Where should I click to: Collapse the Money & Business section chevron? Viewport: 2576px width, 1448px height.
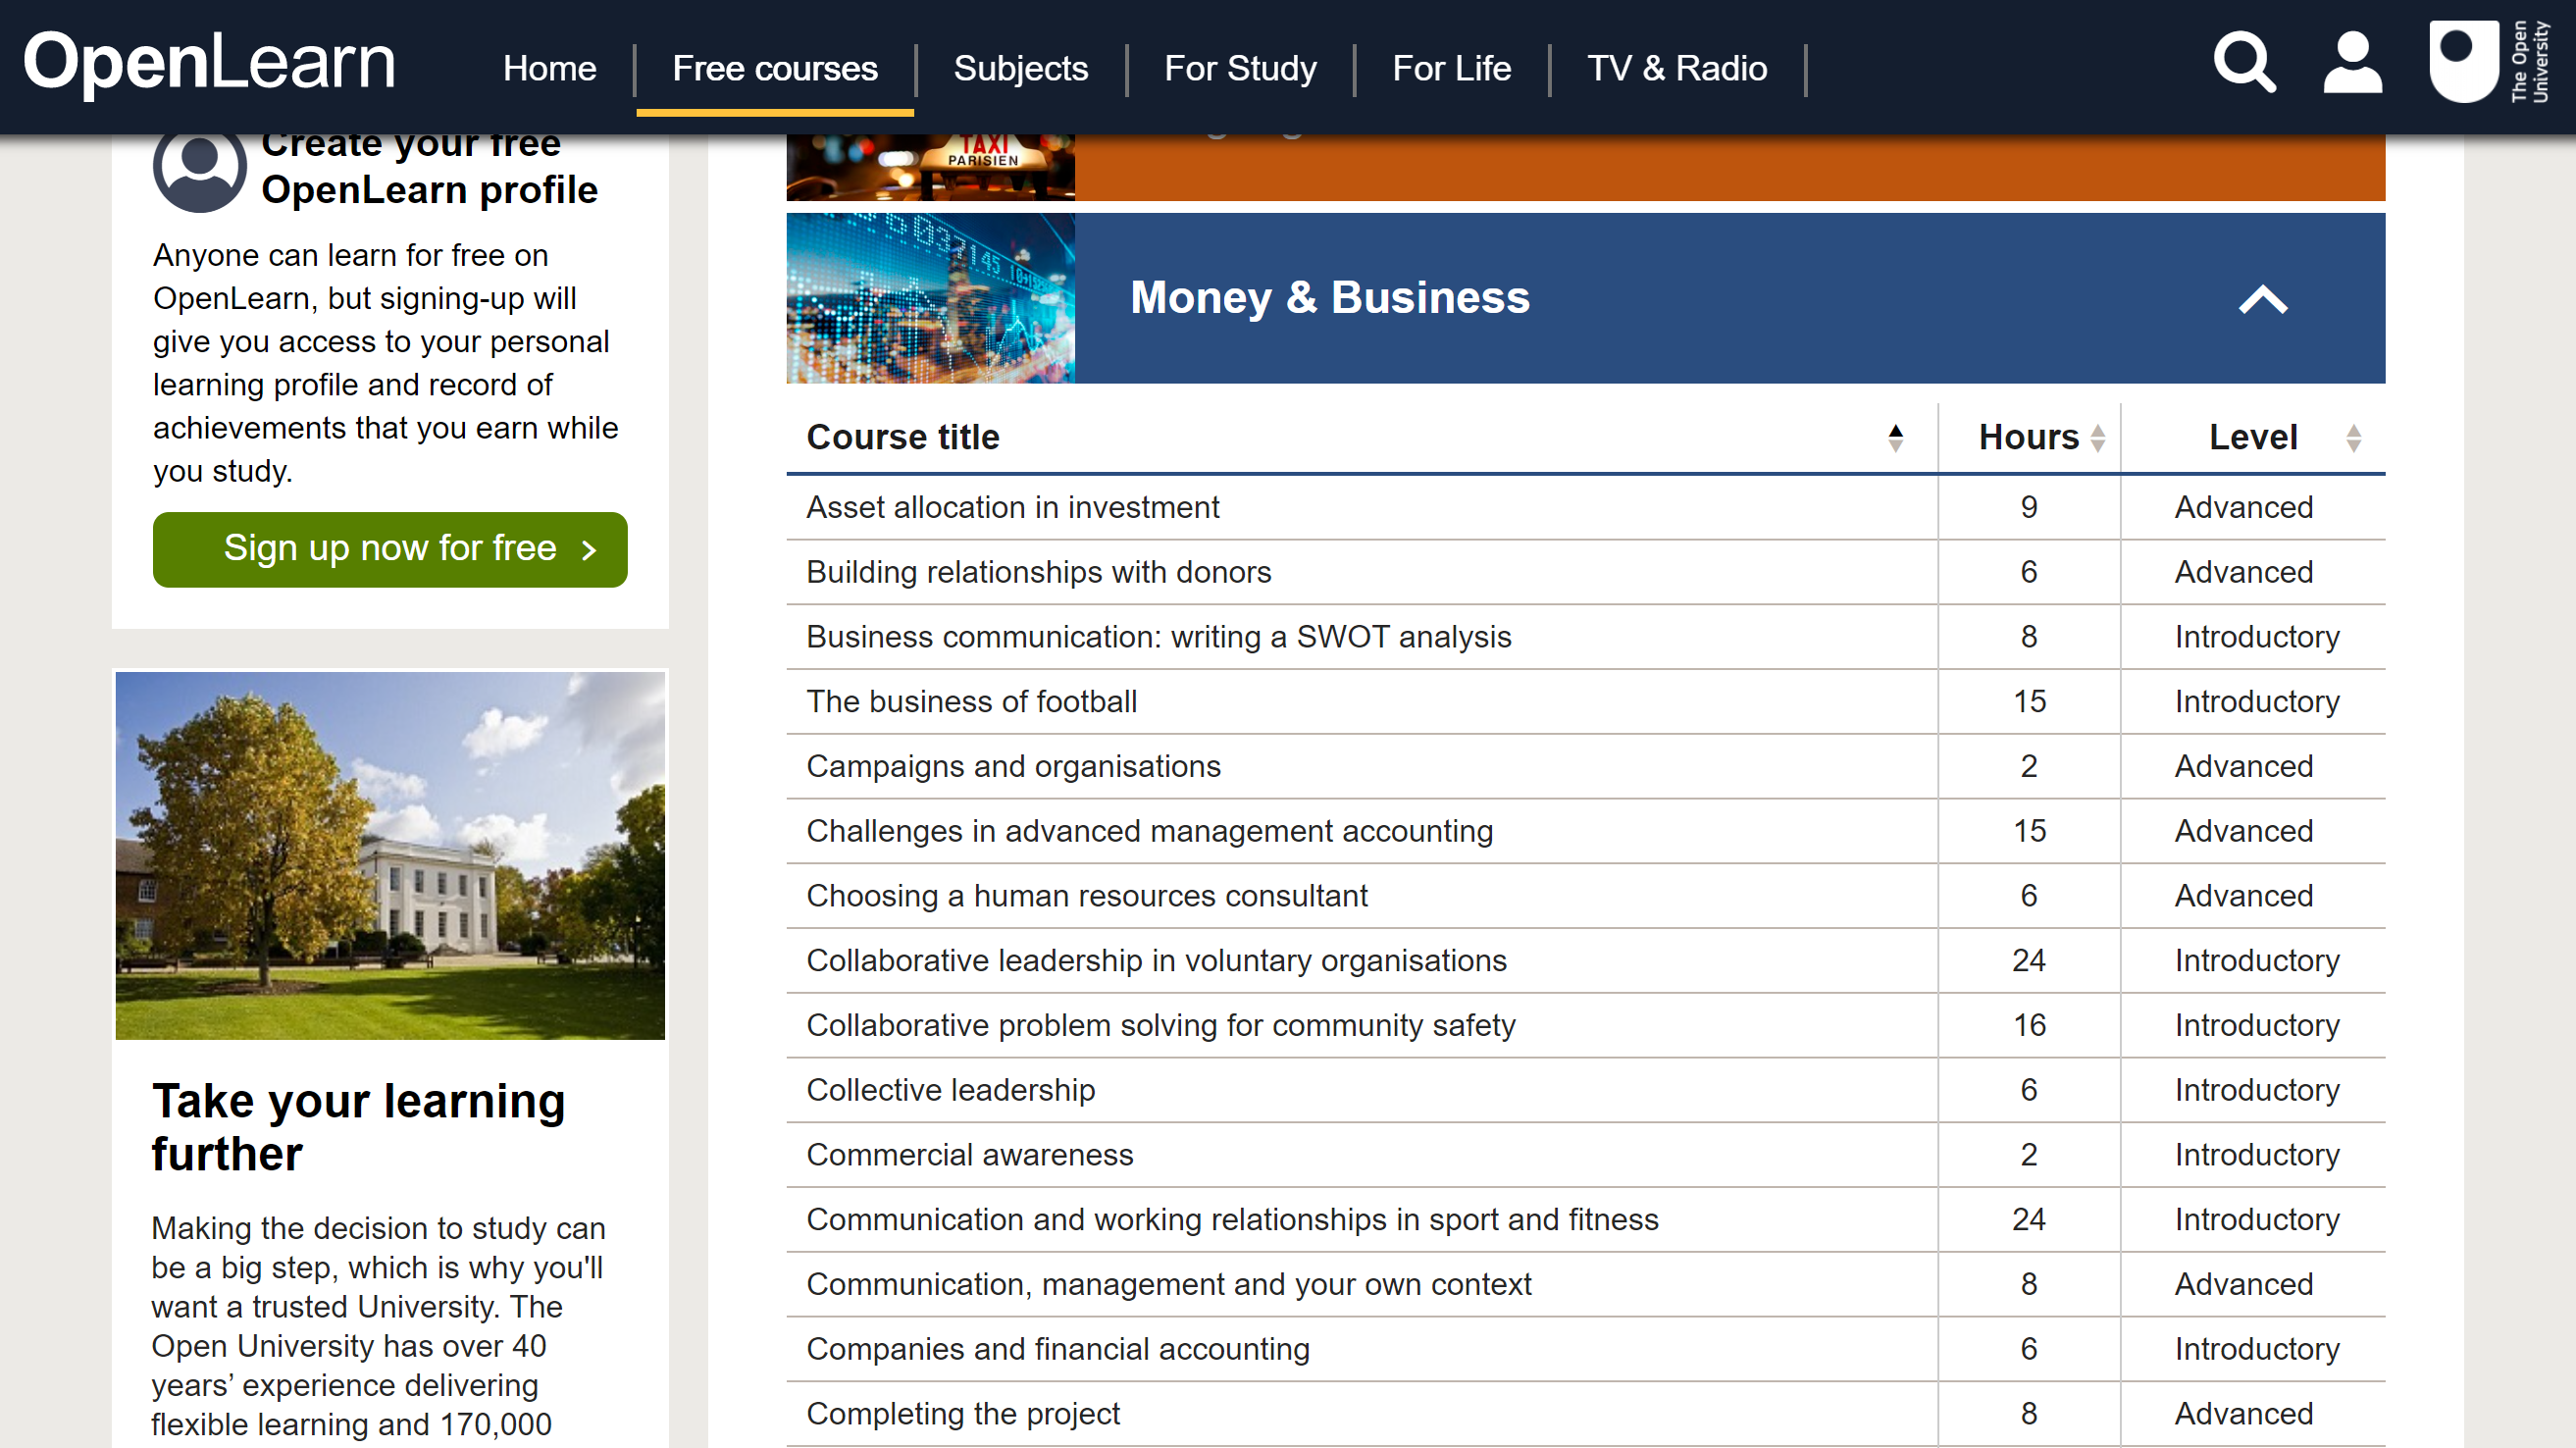click(x=2262, y=299)
